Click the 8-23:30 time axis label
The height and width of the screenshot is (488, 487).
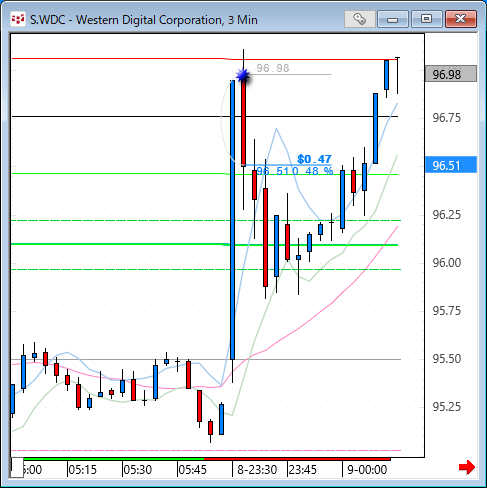coord(257,470)
